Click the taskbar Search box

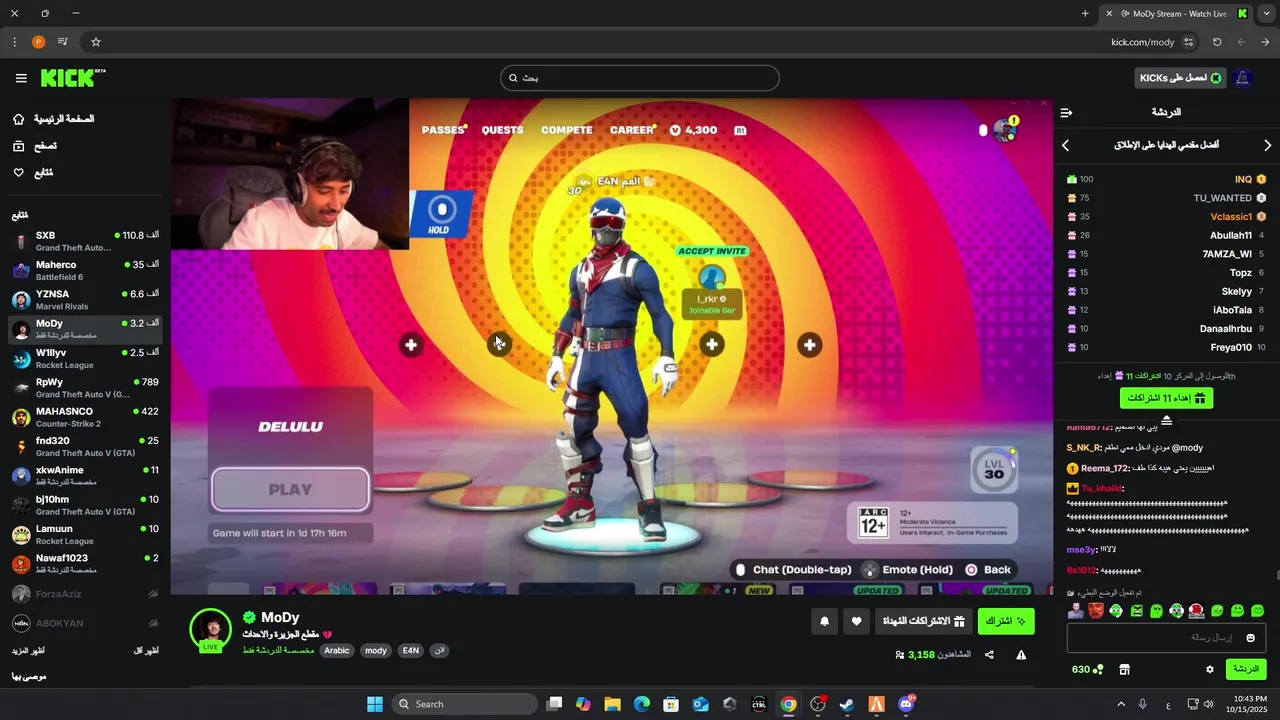point(463,704)
